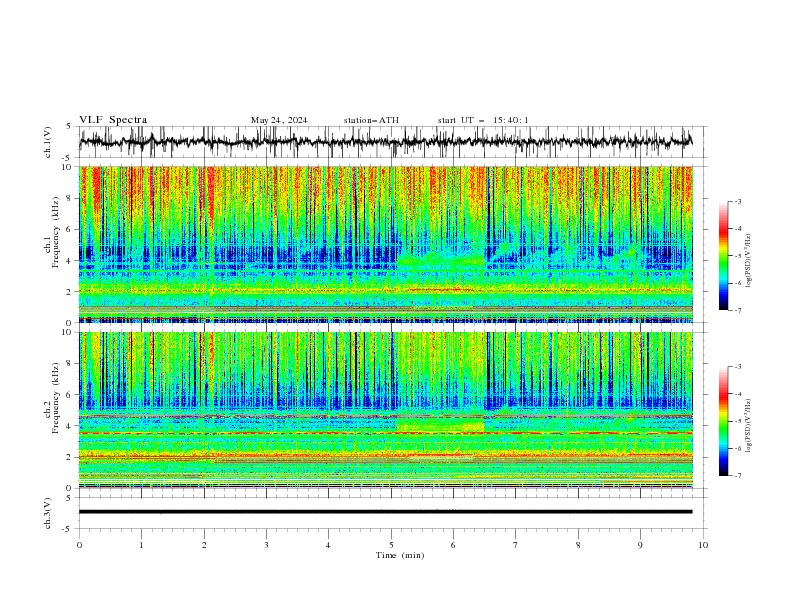Image resolution: width=792 pixels, height=612 pixels.
Task: Click the 'Time (min)' axis label
Action: click(400, 555)
